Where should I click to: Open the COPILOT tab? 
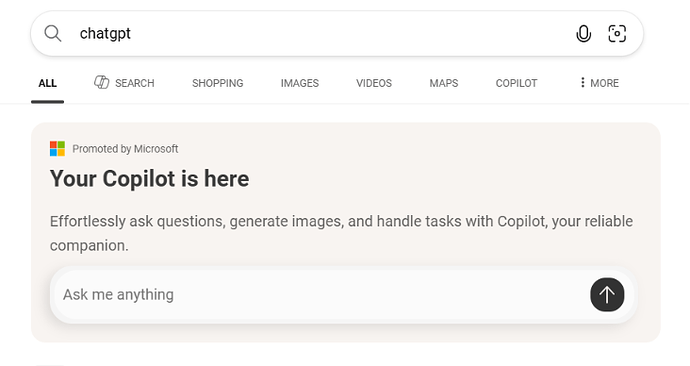(516, 83)
